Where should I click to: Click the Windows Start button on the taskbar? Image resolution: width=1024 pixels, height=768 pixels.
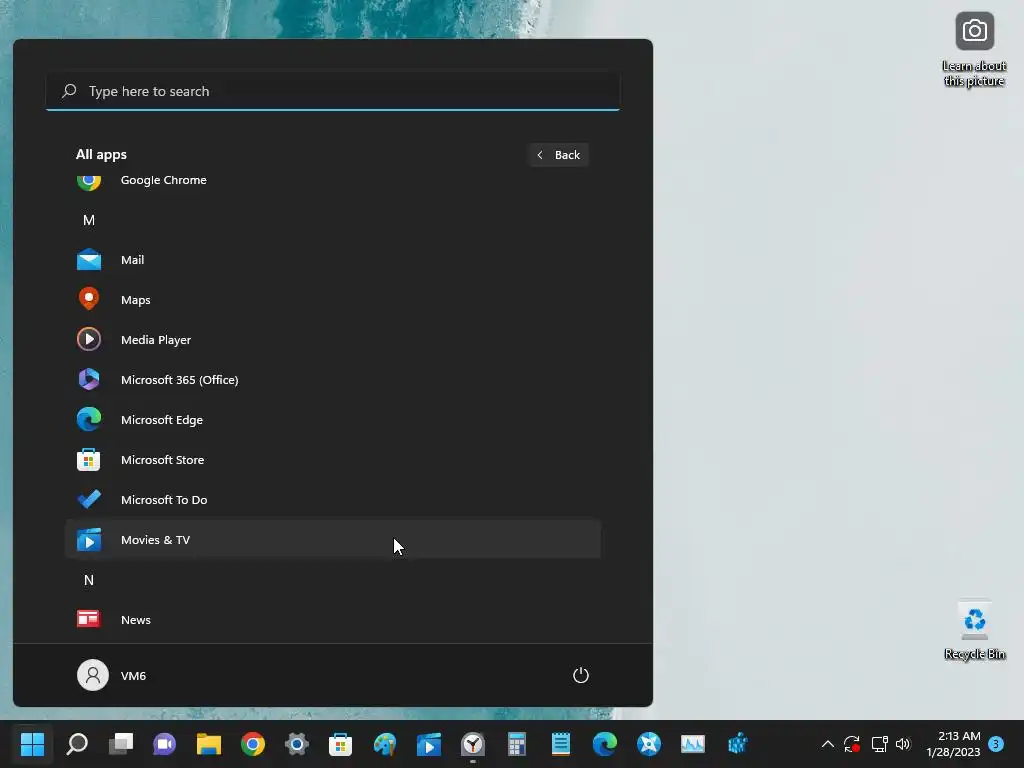(x=32, y=744)
